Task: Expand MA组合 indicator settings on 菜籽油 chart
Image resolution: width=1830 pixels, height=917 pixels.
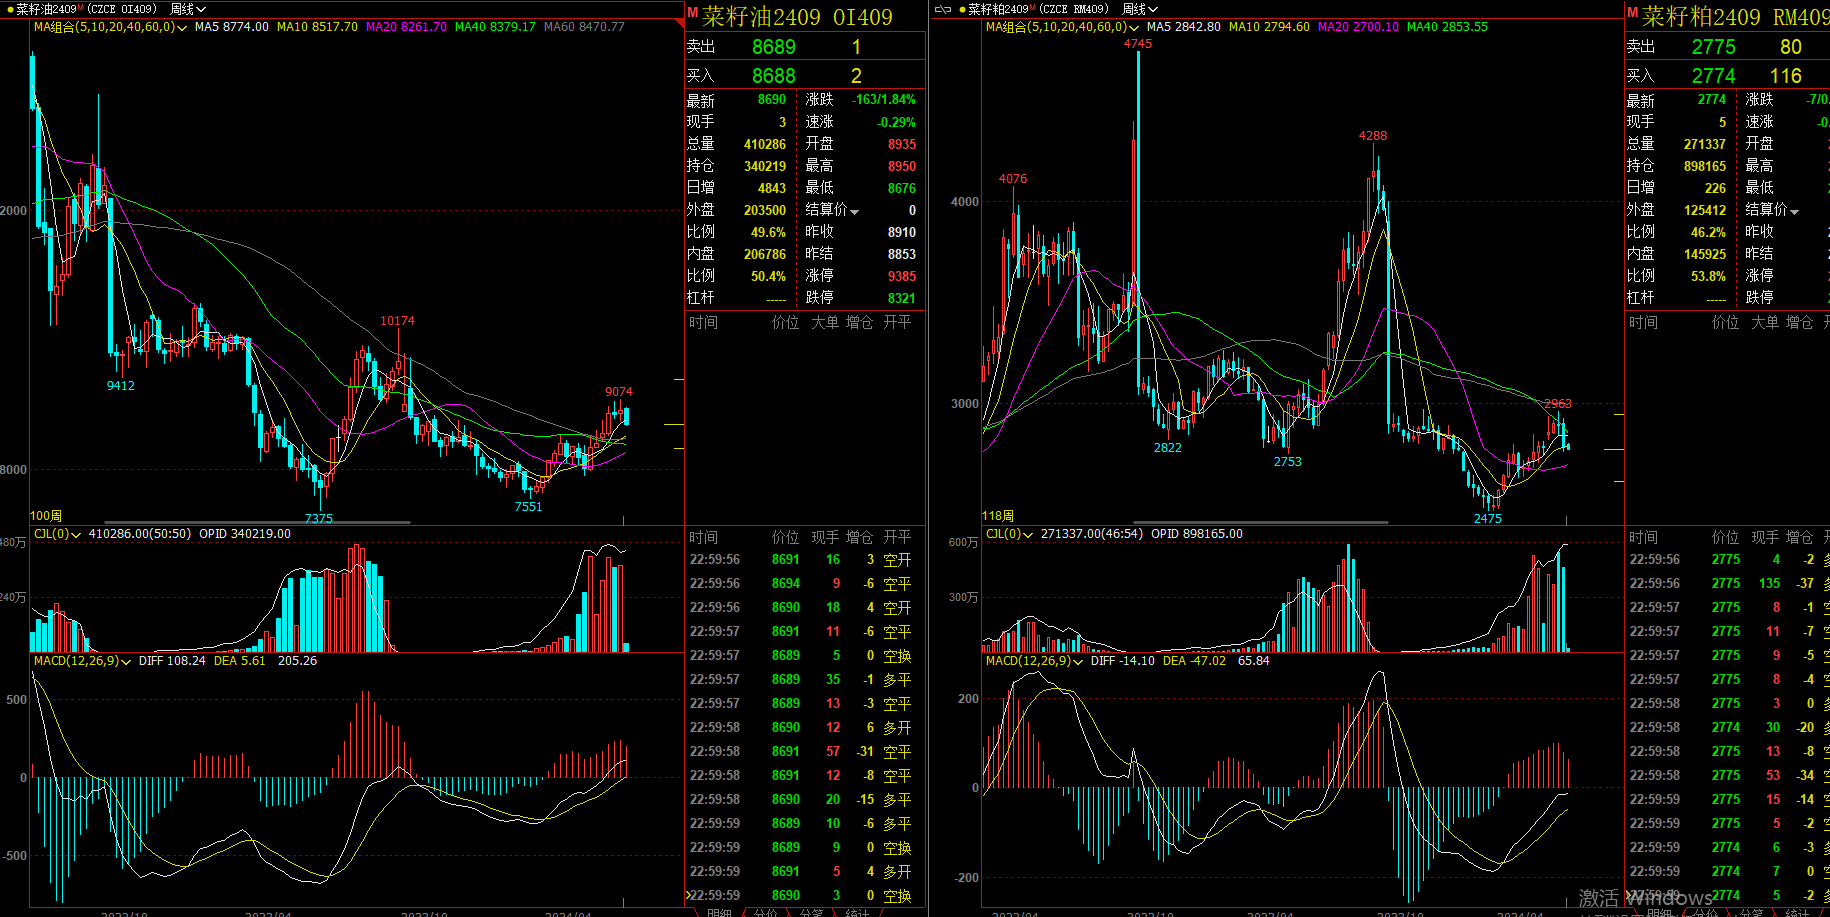Action: click(x=182, y=28)
